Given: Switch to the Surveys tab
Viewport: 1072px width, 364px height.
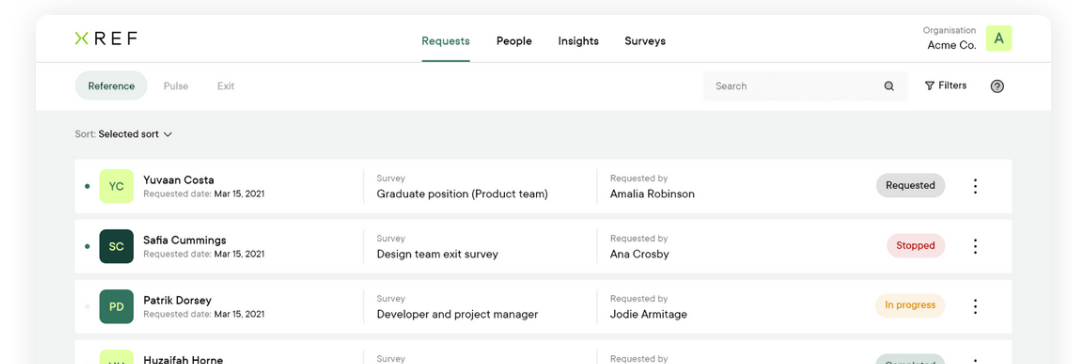Looking at the screenshot, I should coord(645,41).
